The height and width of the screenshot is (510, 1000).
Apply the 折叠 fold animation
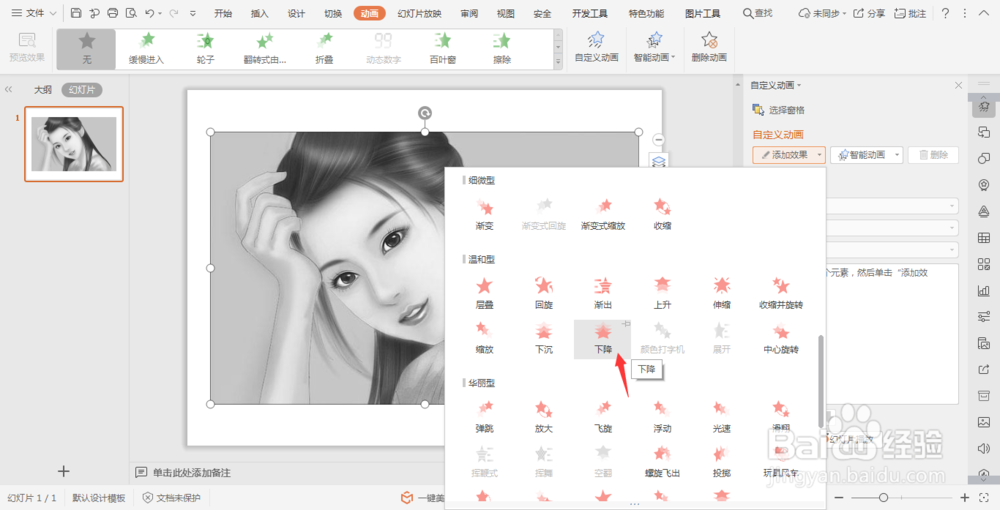pos(324,48)
